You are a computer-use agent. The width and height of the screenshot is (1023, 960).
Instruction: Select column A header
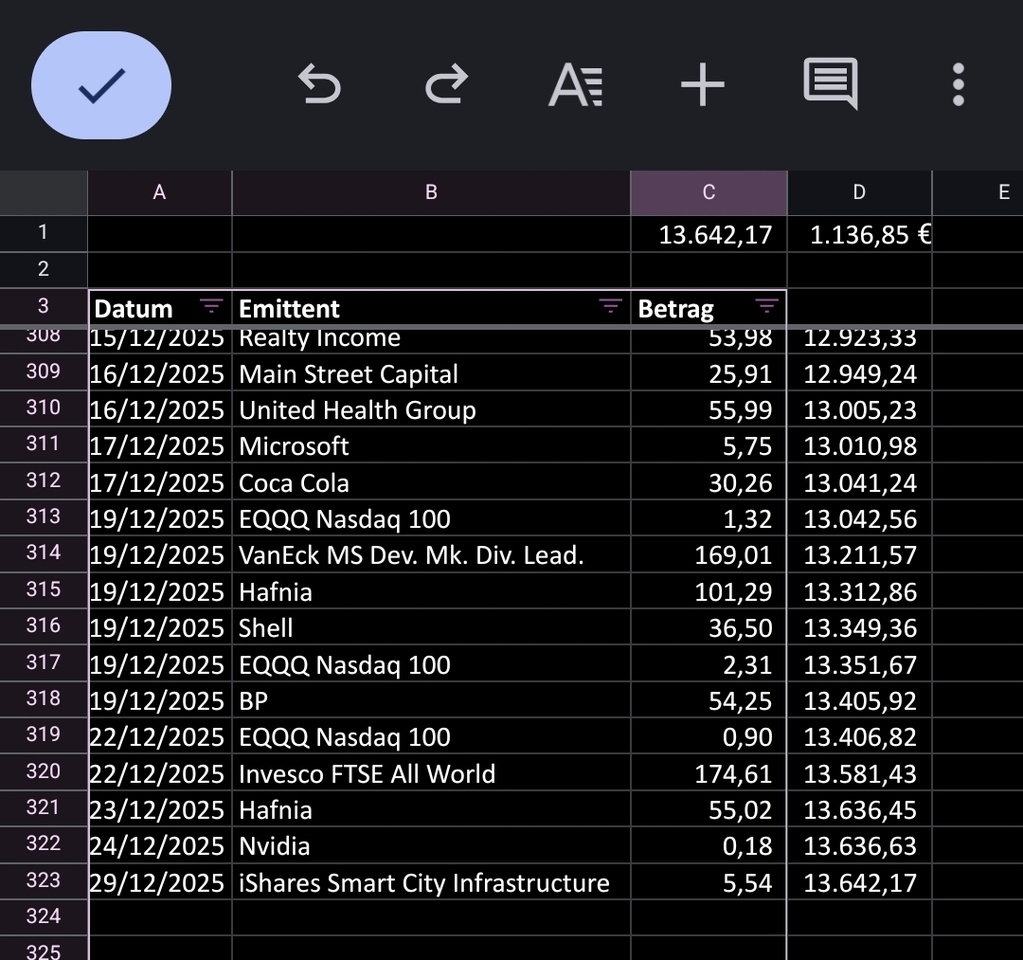pos(159,193)
